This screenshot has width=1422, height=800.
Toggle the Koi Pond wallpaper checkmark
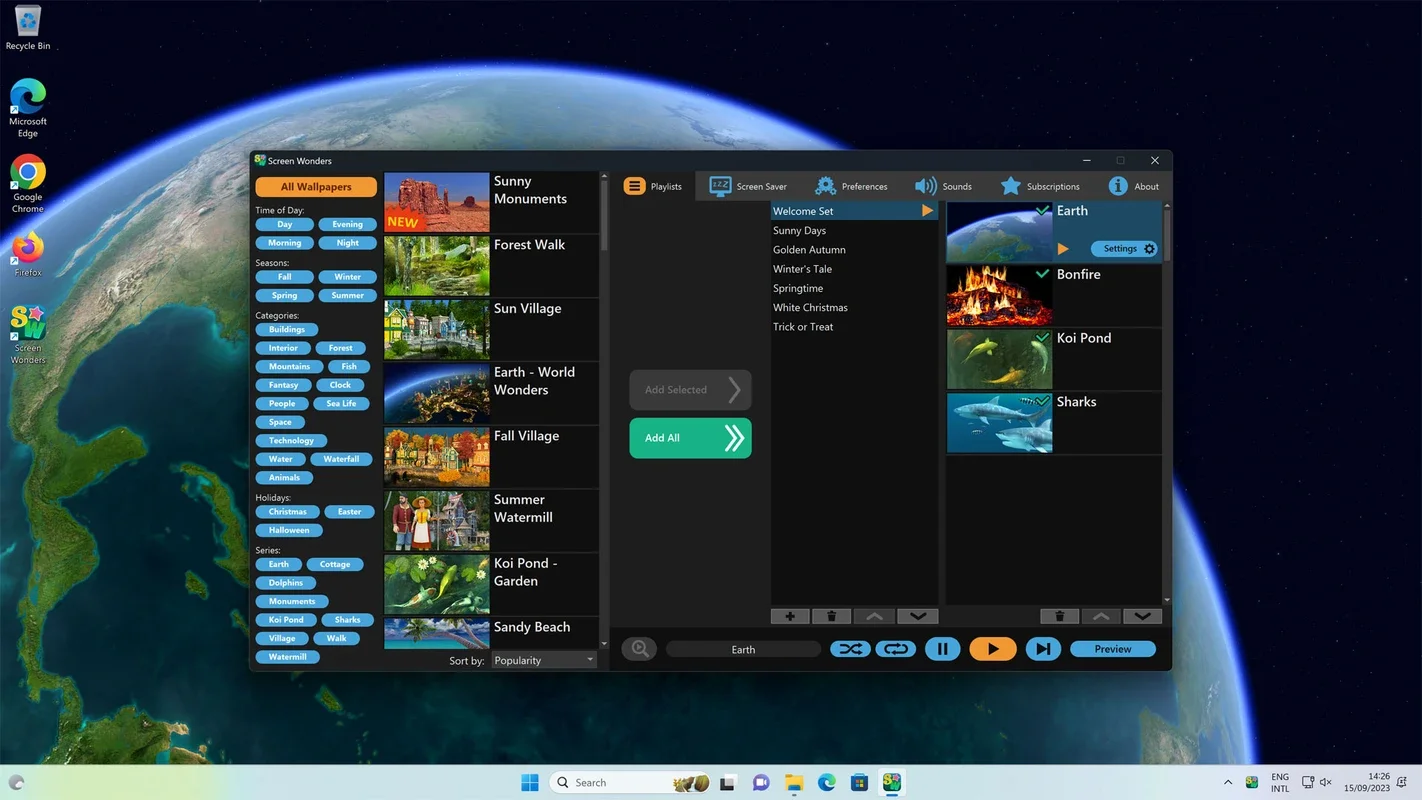[x=1043, y=337]
